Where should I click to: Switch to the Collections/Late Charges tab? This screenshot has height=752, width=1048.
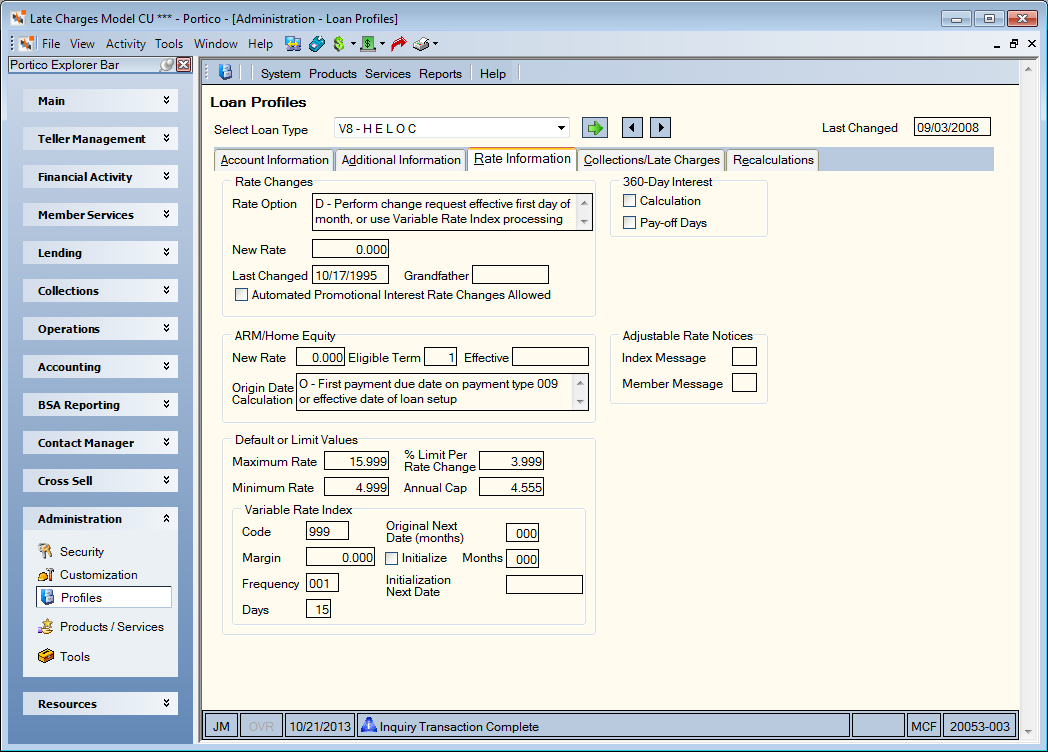[x=652, y=160]
